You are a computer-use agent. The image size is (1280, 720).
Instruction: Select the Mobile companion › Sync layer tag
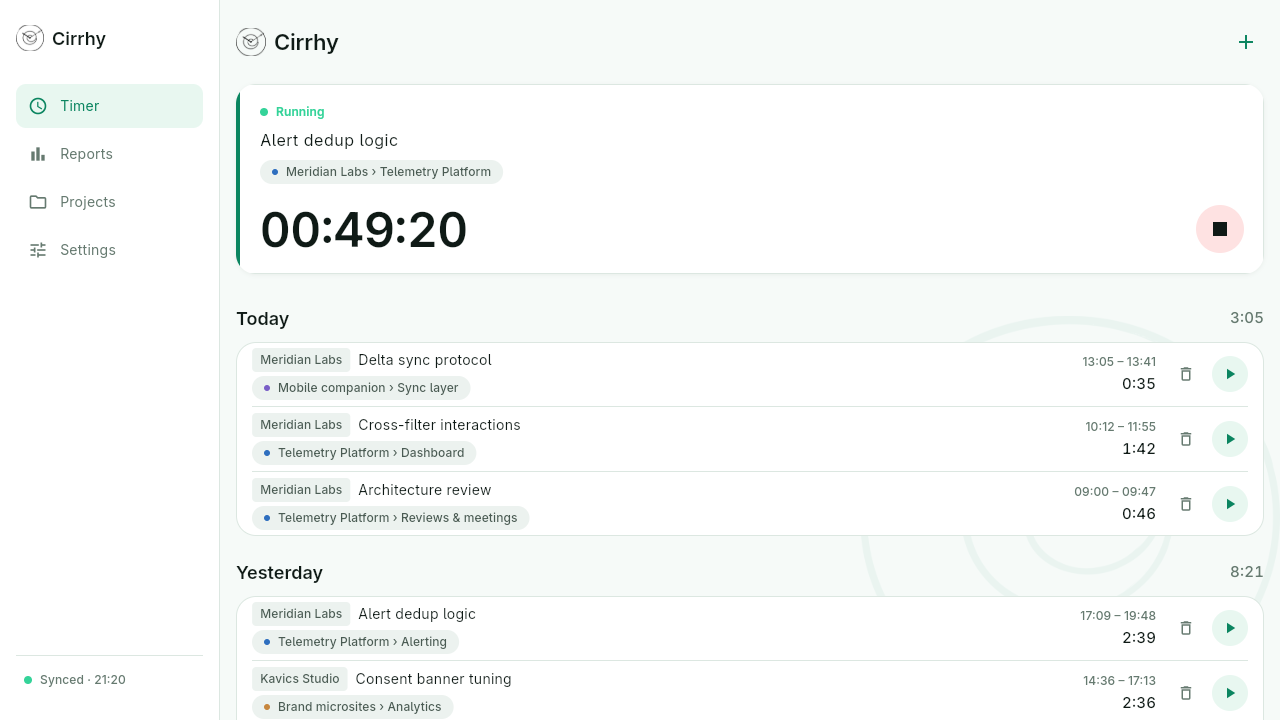coord(361,388)
